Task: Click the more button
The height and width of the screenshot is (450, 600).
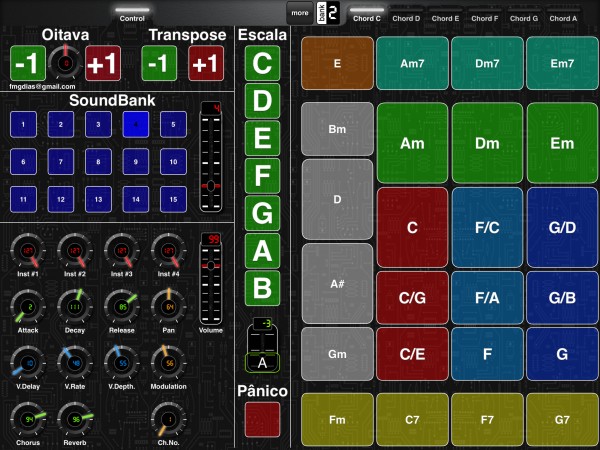Action: pyautogui.click(x=300, y=13)
